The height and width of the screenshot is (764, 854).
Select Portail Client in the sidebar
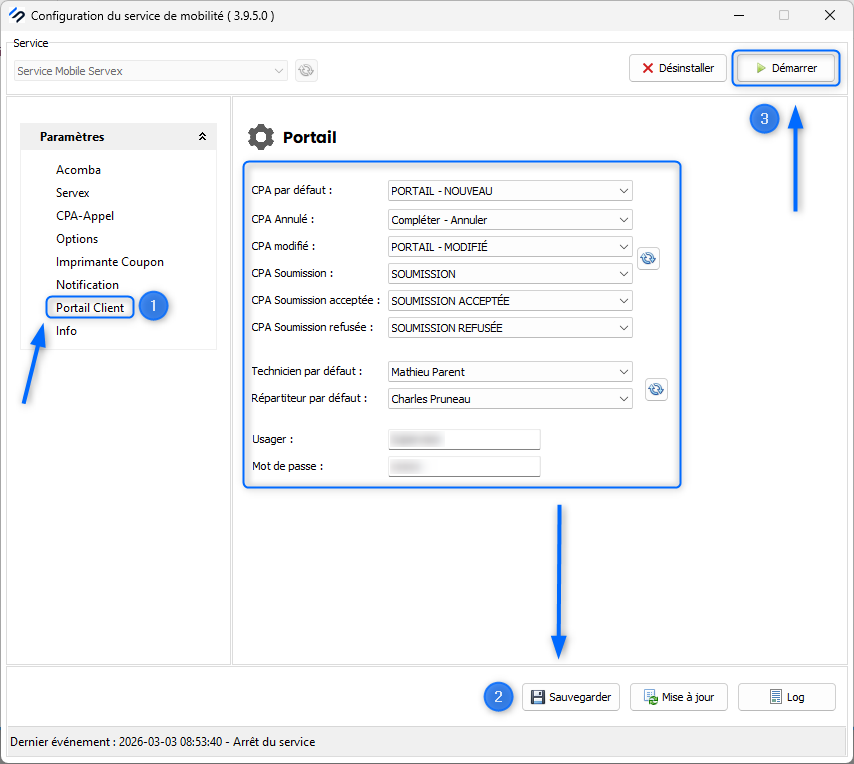tap(90, 308)
